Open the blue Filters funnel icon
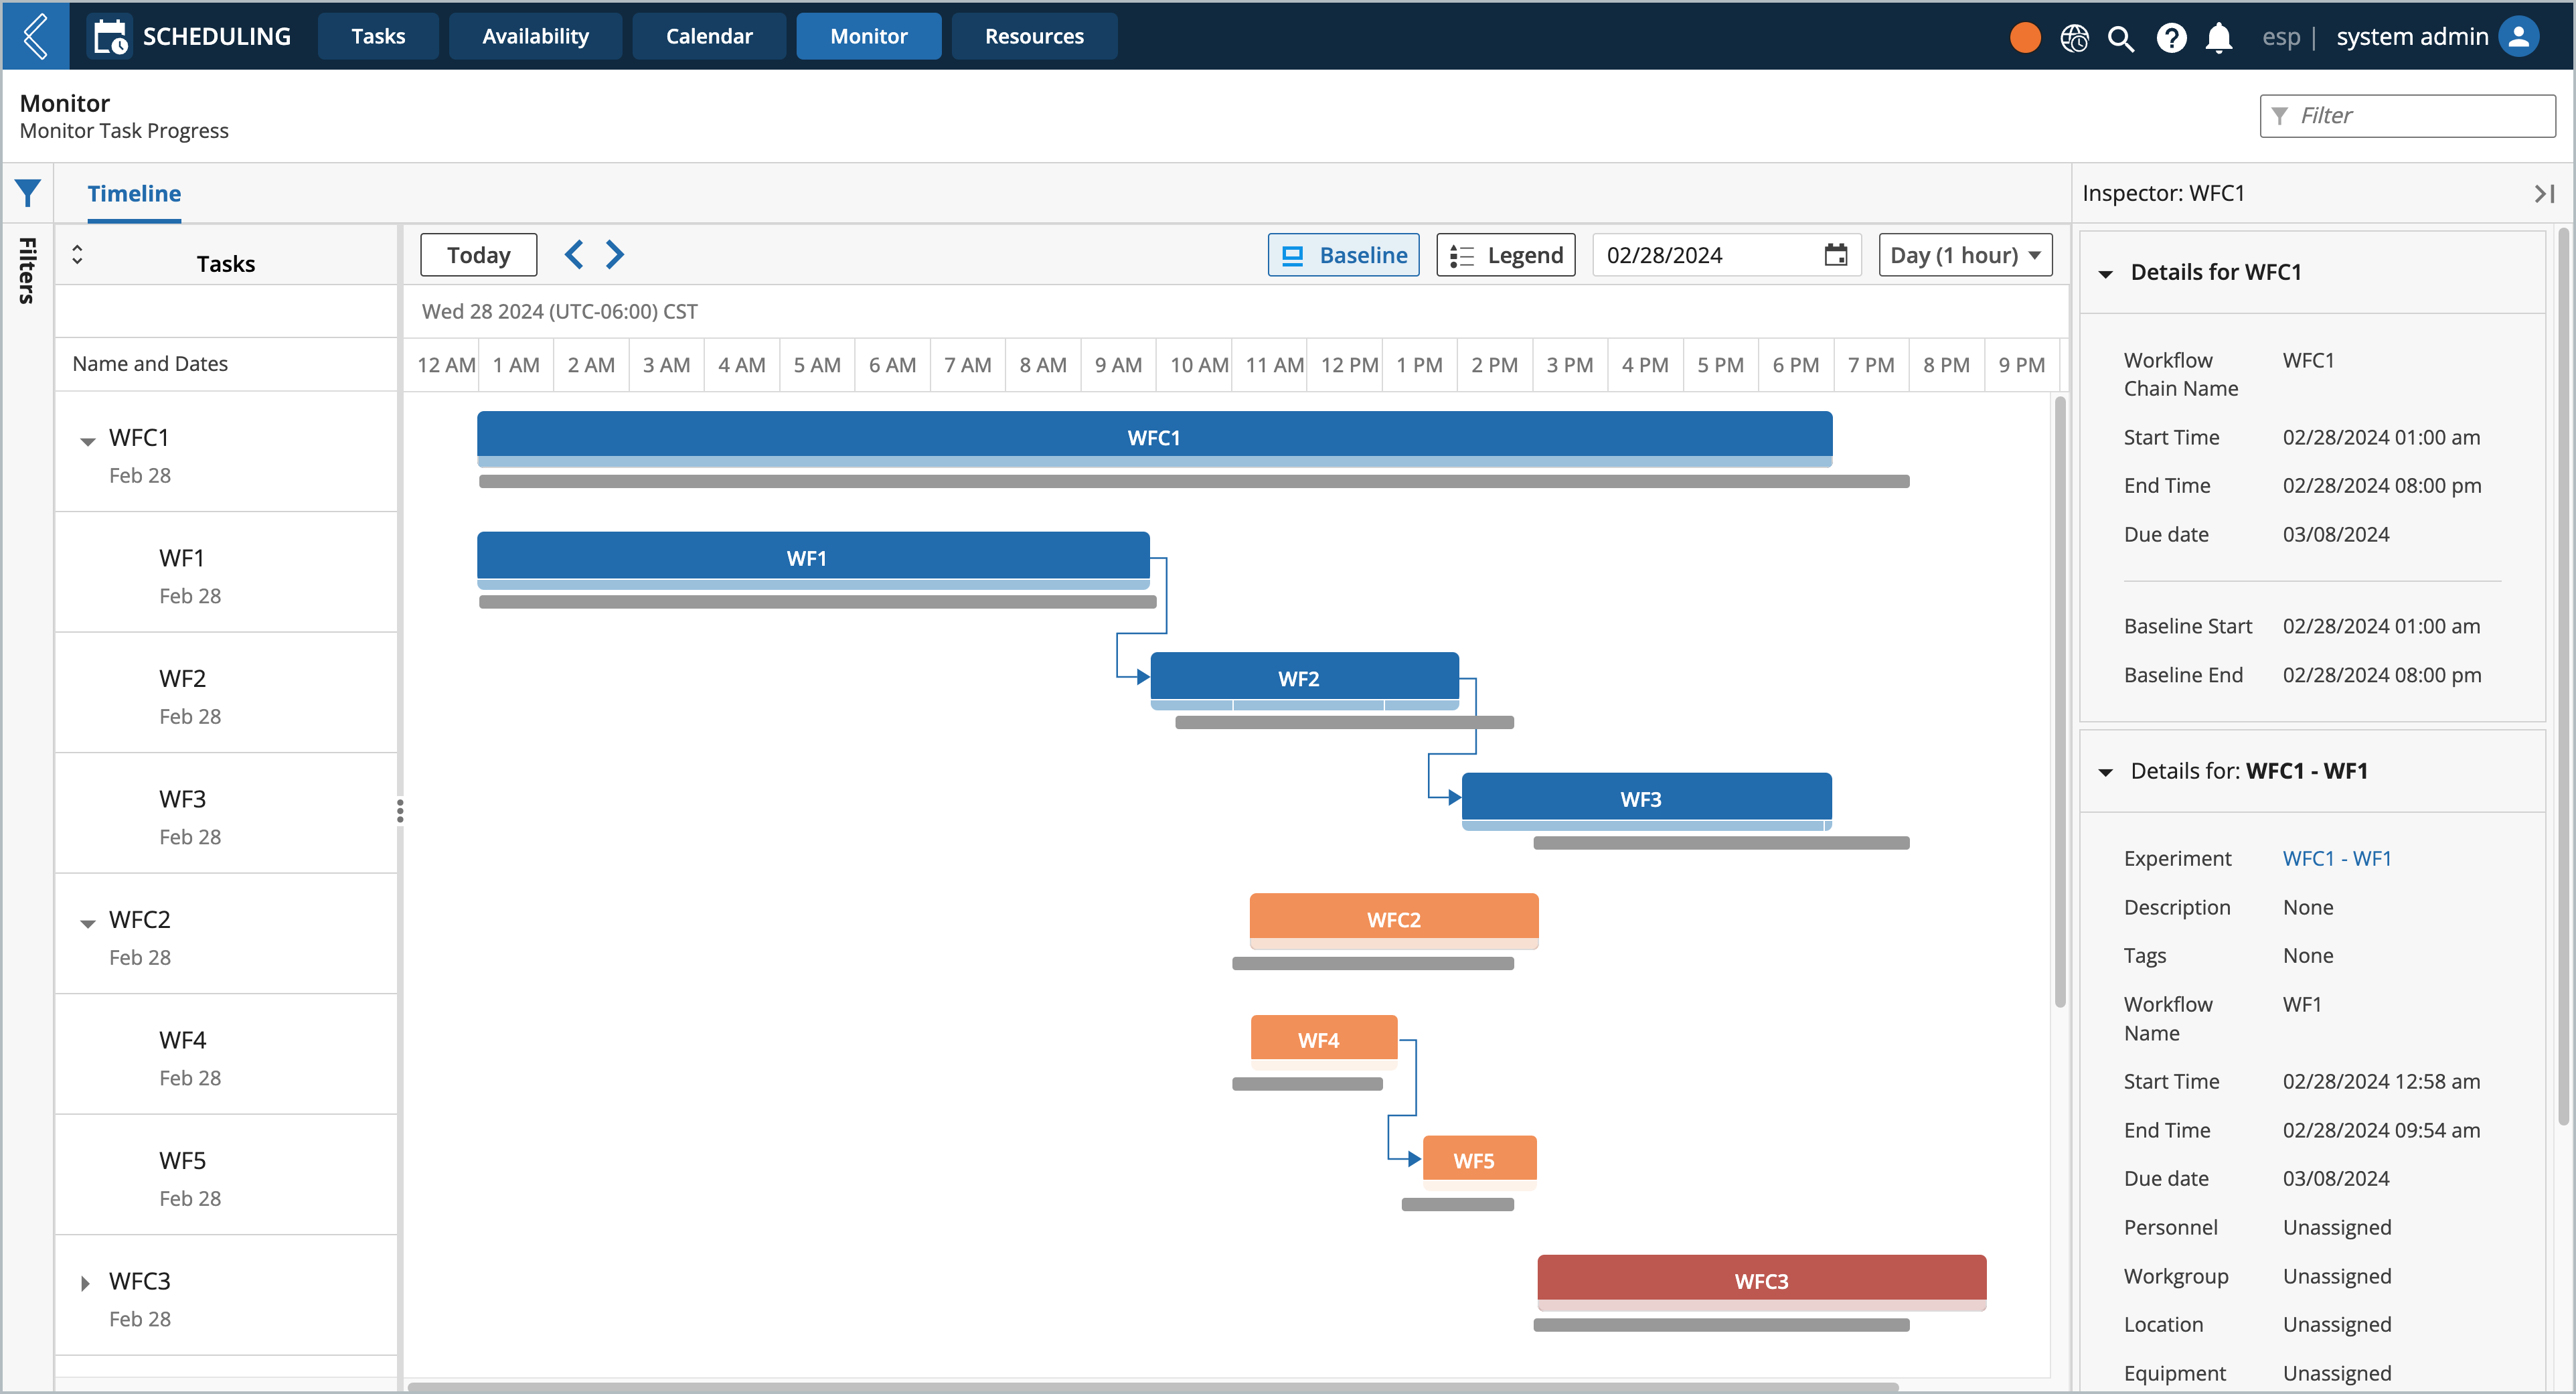 28,193
